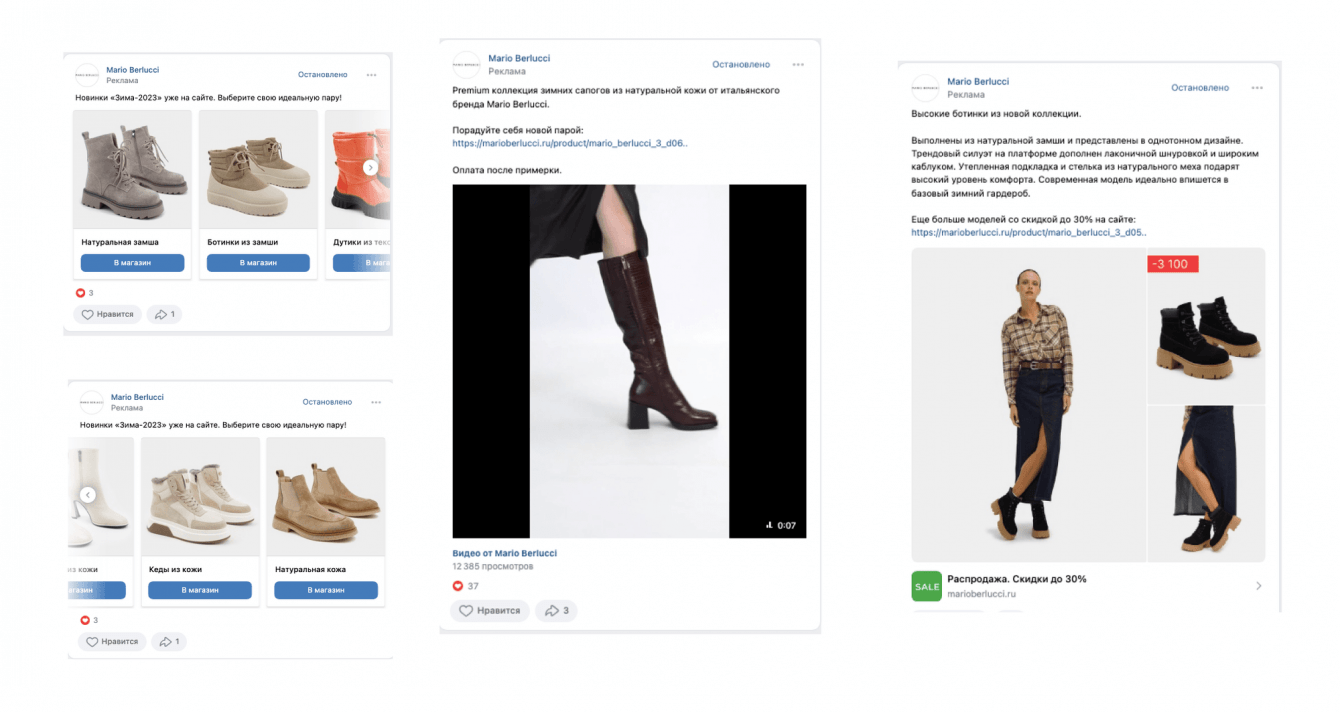Image resolution: width=1340 pixels, height=712 pixels.
Task: Open sale link chevron next to Распродажа
Action: click(1258, 586)
